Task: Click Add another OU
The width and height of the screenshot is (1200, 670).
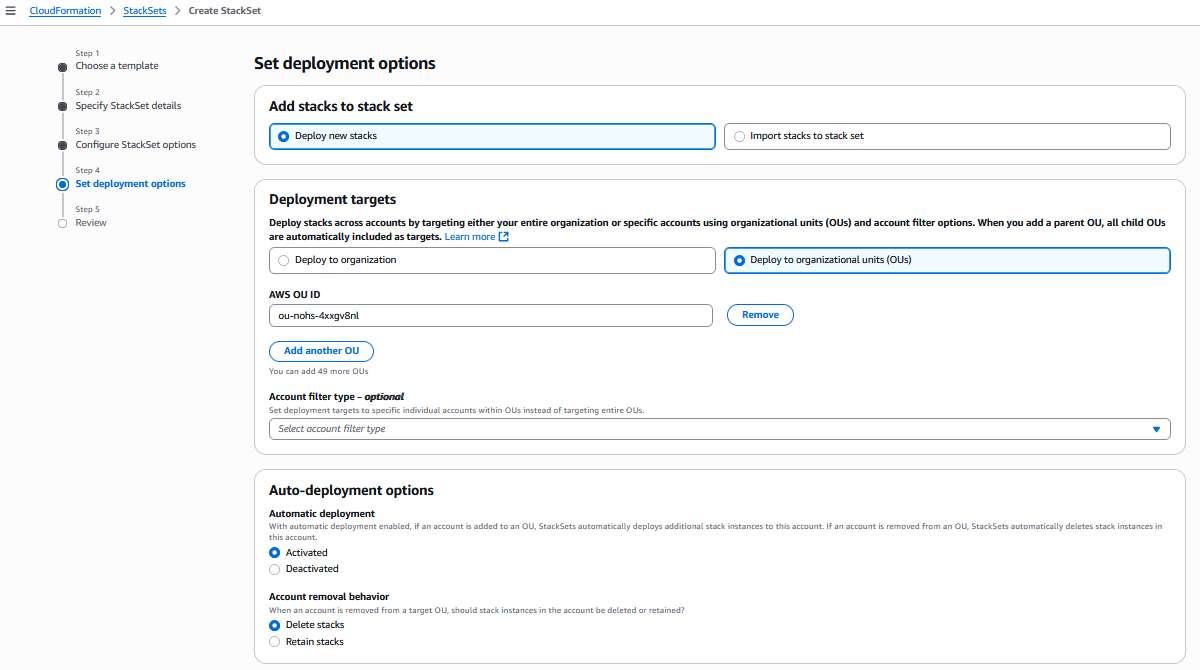Action: click(x=321, y=351)
